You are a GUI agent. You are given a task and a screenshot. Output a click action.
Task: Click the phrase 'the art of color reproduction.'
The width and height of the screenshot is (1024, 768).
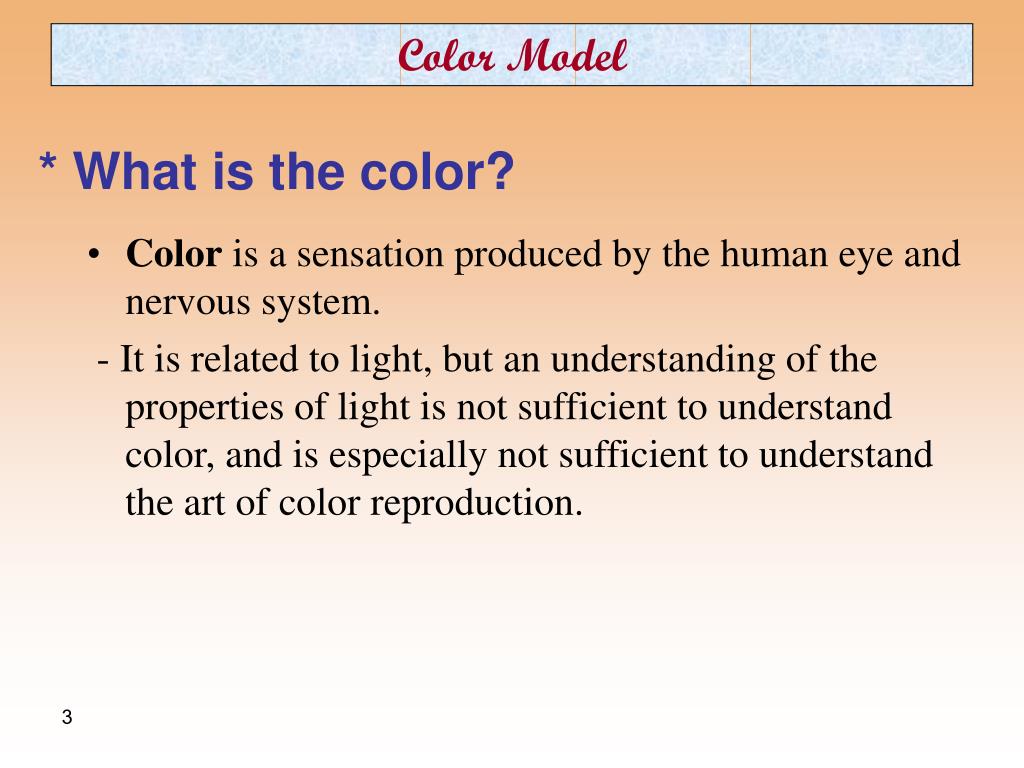coord(354,503)
